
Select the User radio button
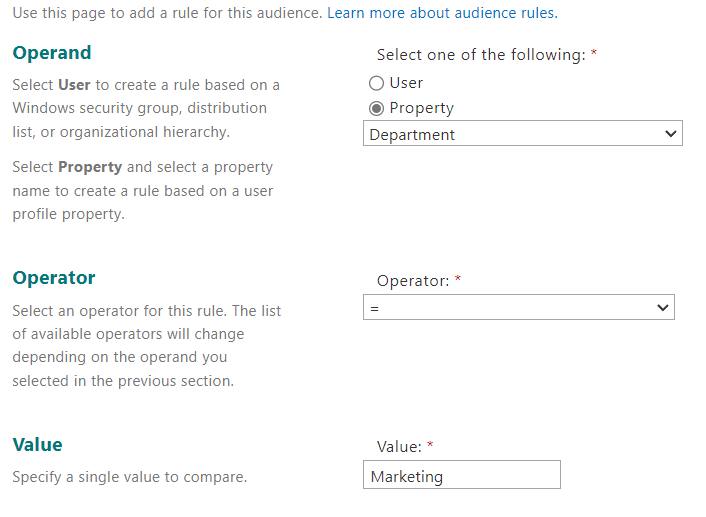(376, 83)
